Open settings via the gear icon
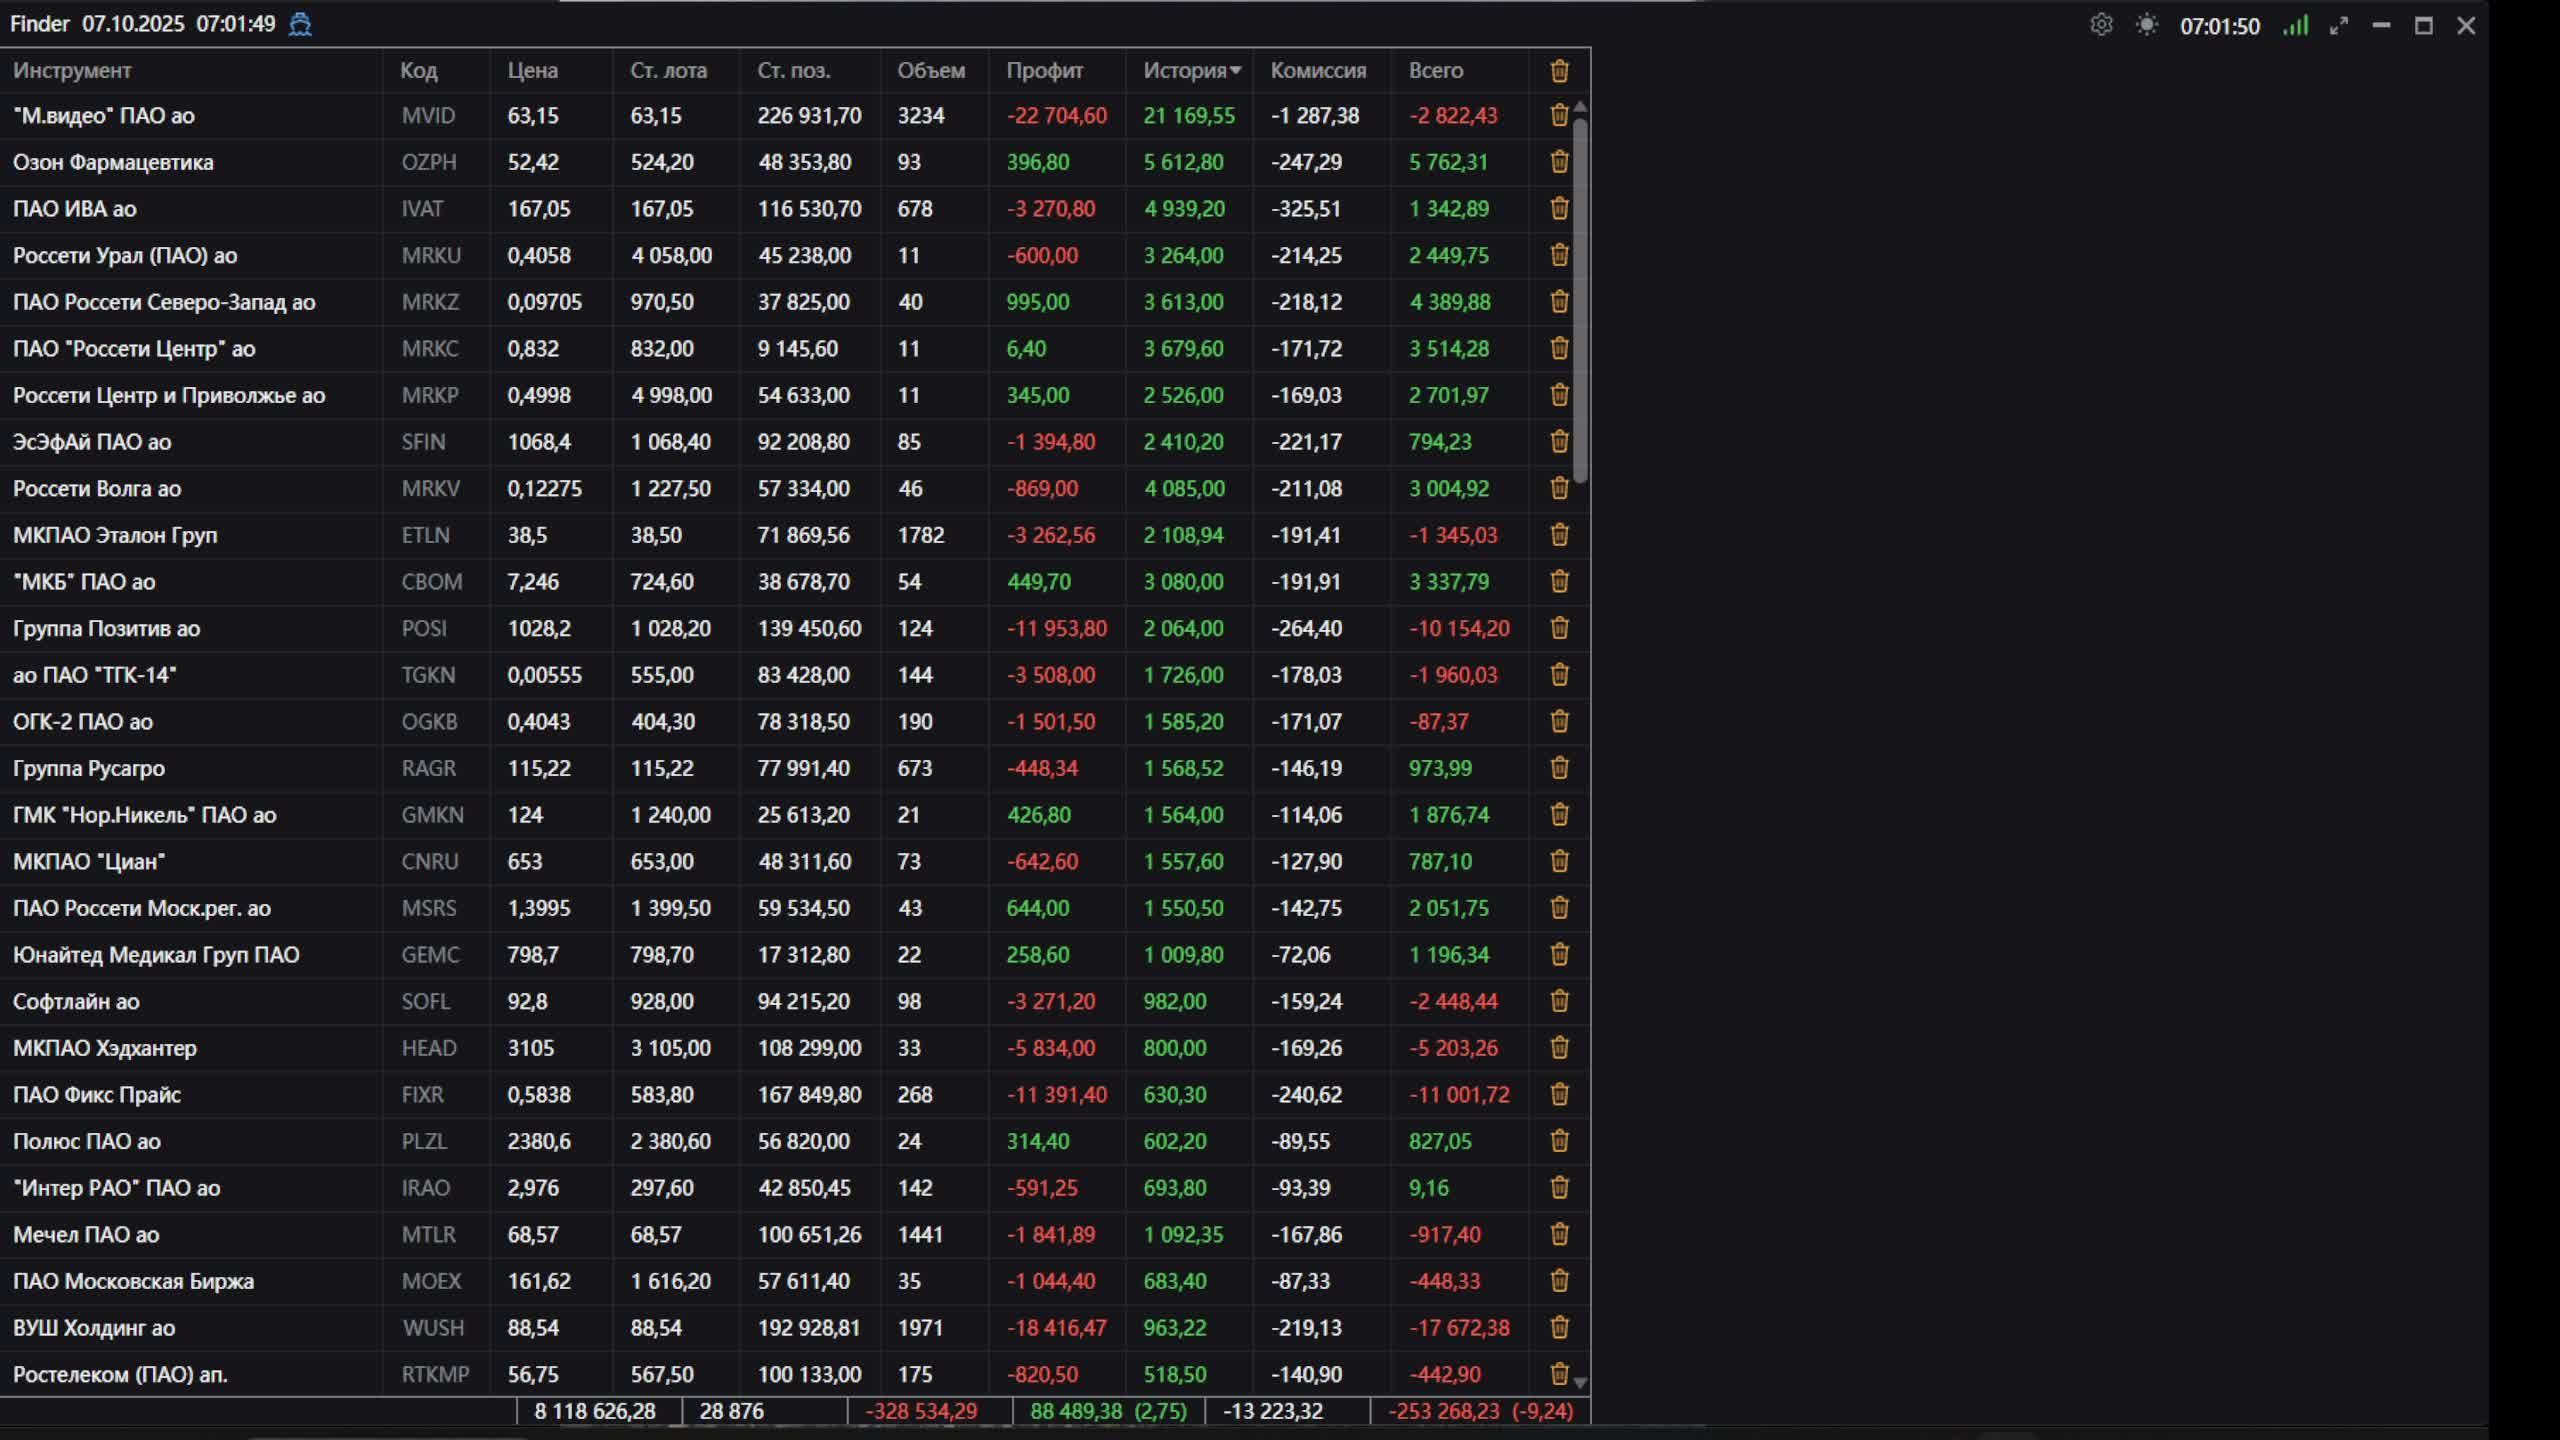The image size is (2560, 1440). coord(2101,25)
